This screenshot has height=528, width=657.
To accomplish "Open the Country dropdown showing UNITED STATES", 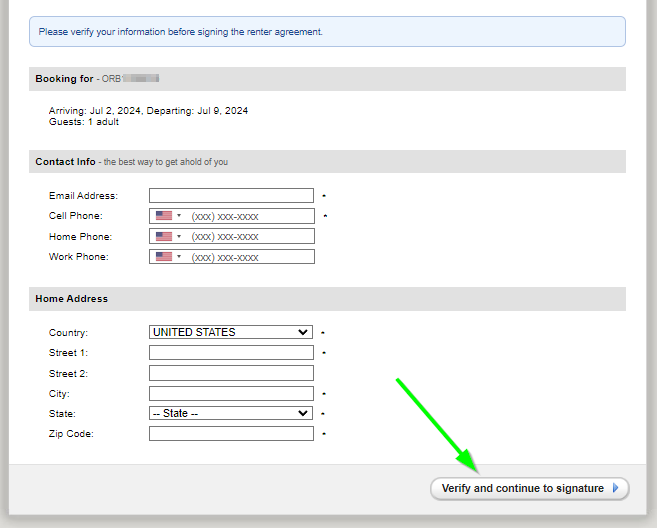I will [x=230, y=332].
